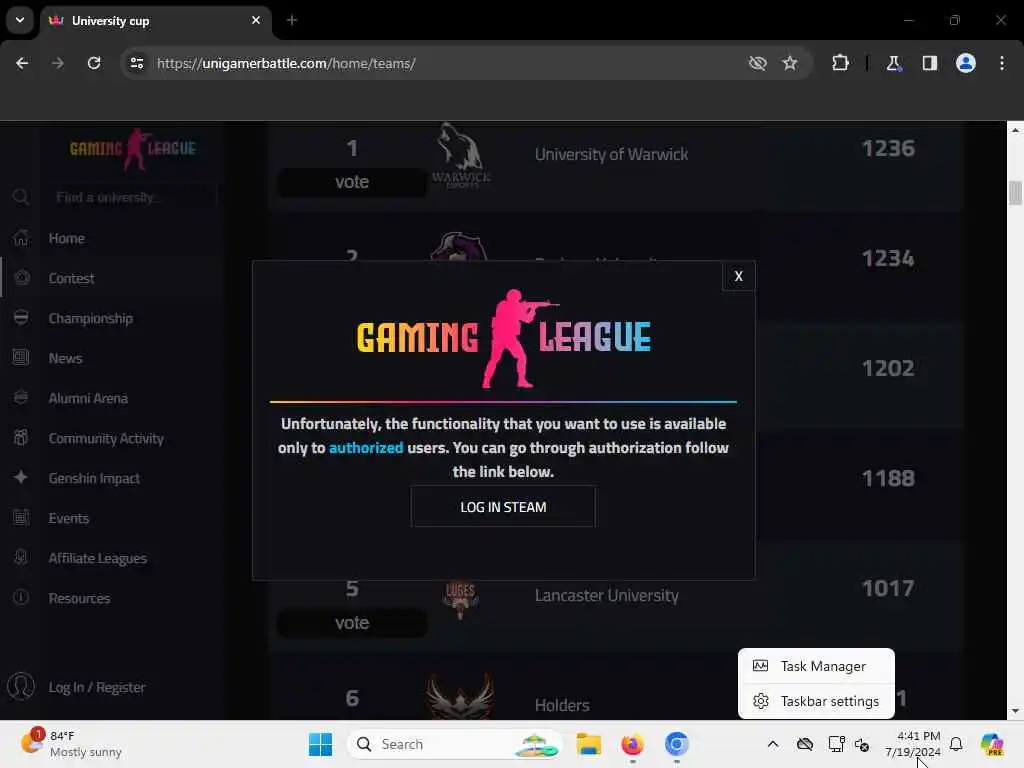Go forward with the browser arrow
1024x768 pixels.
(58, 63)
